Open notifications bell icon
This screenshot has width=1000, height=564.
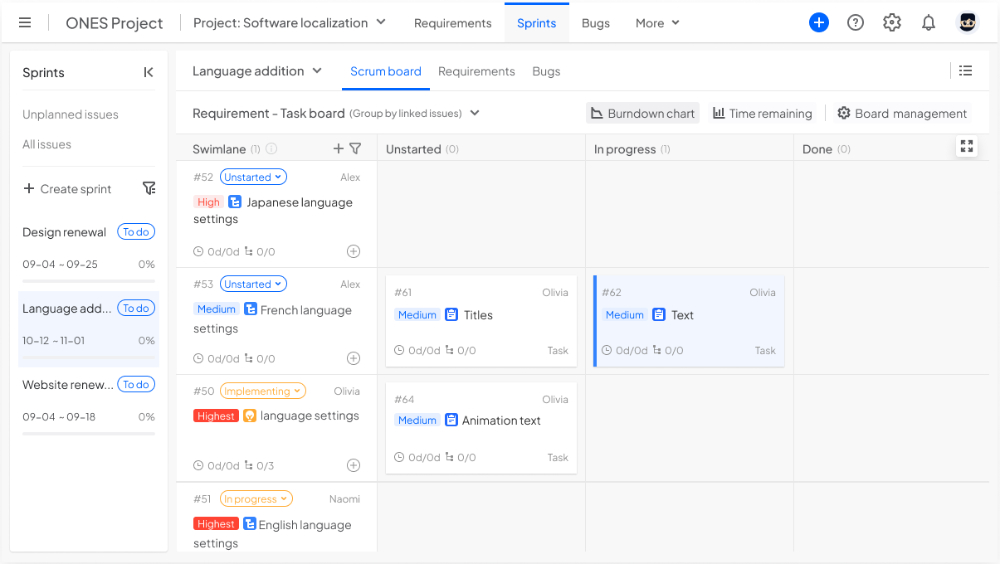929,22
